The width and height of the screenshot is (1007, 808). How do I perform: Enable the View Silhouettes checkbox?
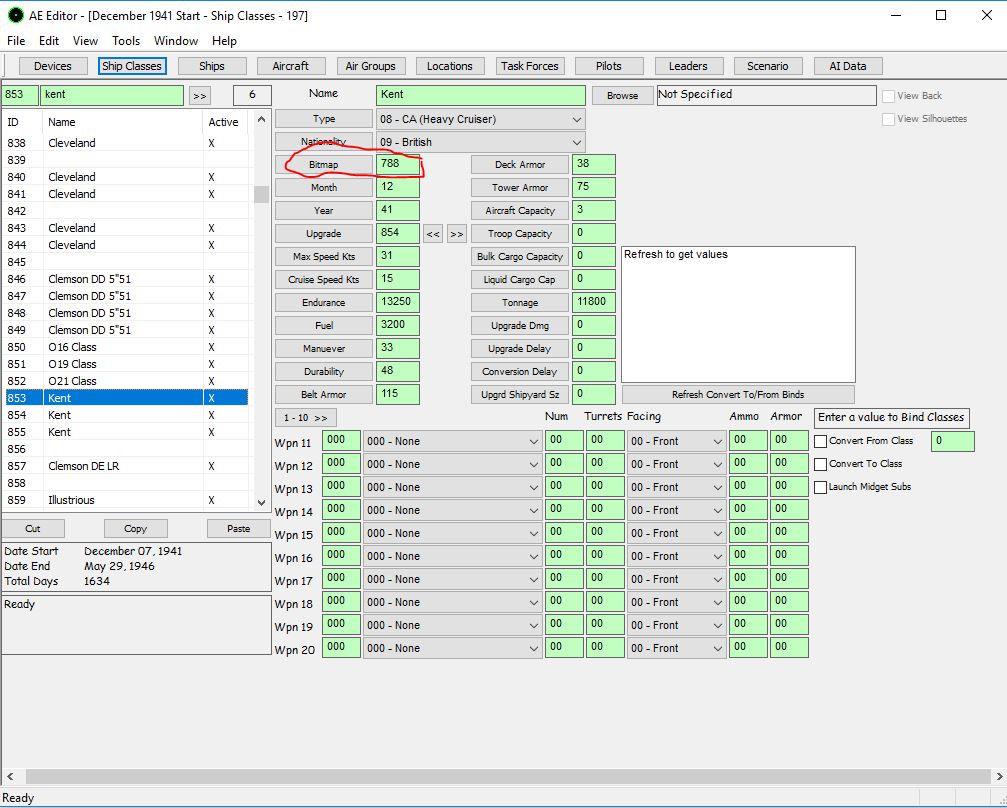tap(888, 119)
